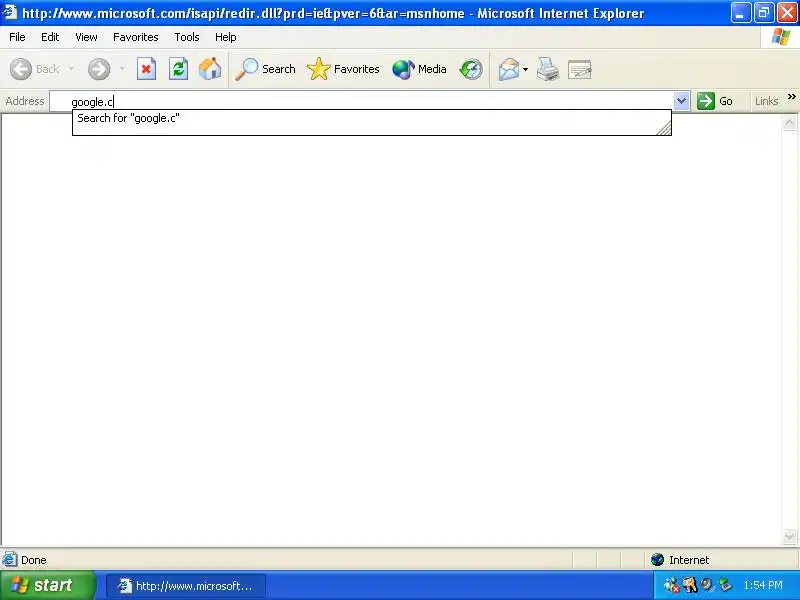Viewport: 800px width, 600px height.
Task: Click the green Go button
Action: click(x=715, y=101)
